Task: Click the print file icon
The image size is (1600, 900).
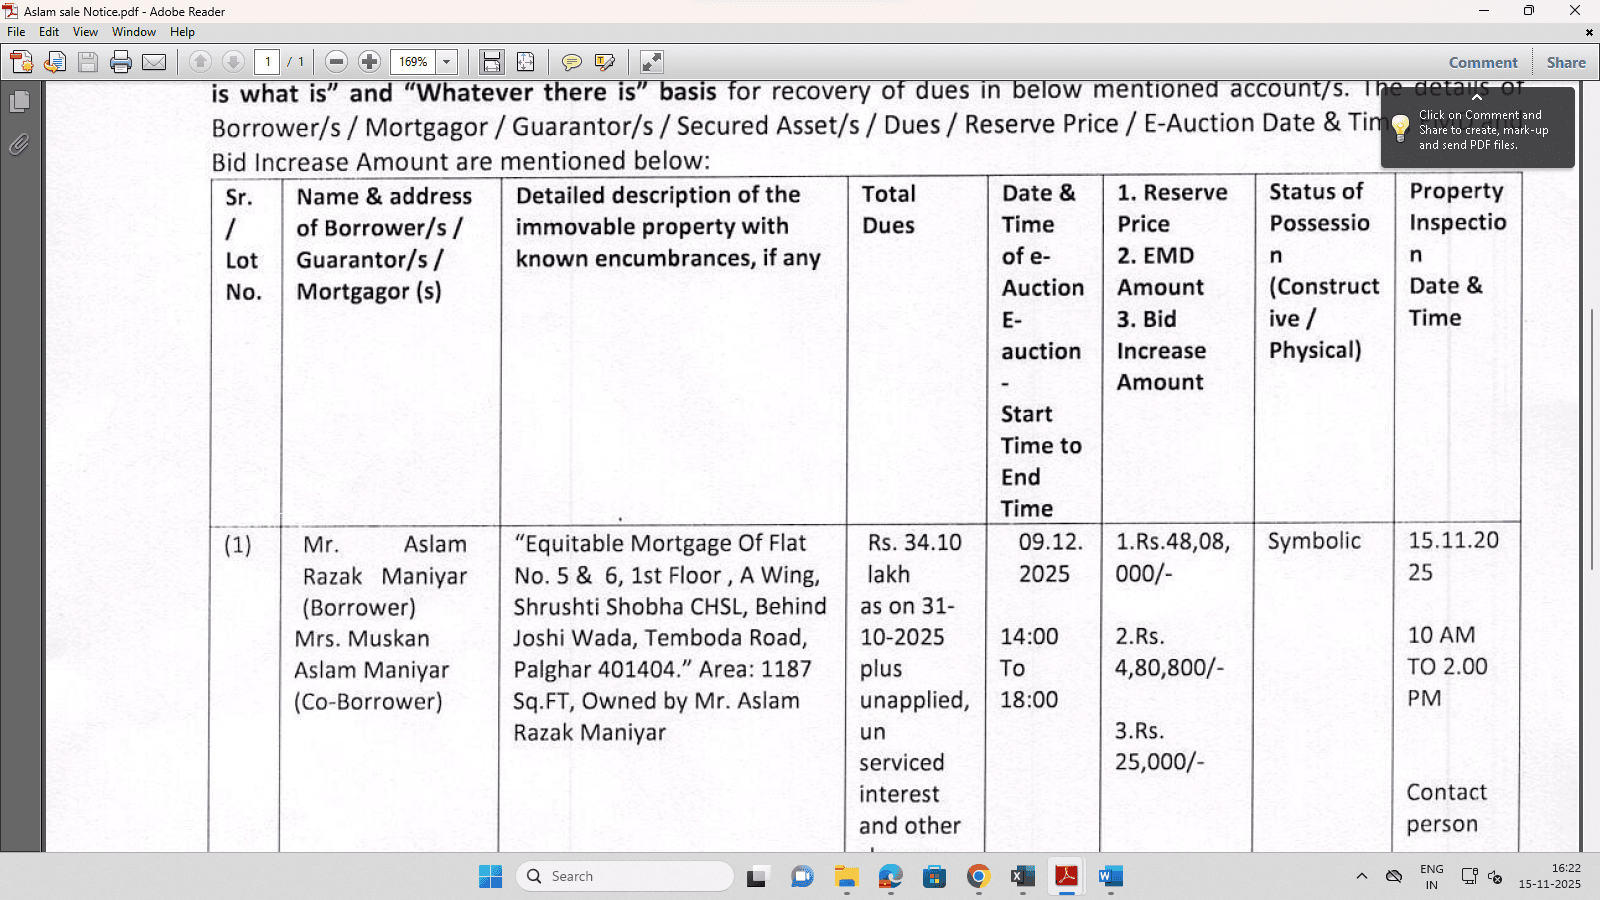Action: click(x=121, y=62)
